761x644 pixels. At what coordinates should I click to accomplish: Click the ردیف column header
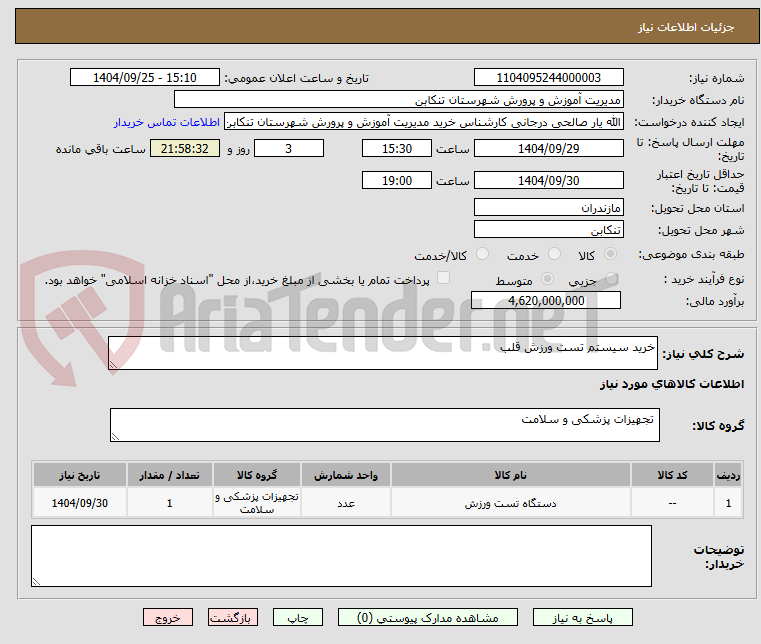click(x=728, y=475)
